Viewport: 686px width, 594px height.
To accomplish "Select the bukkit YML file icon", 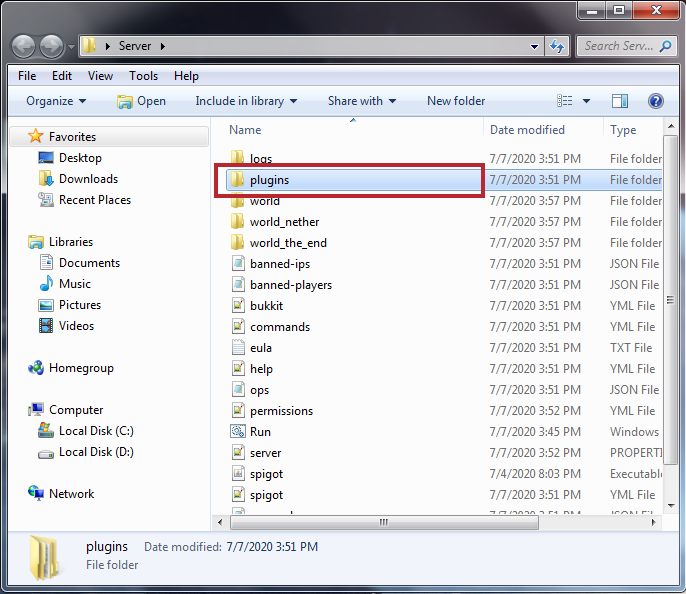I will [x=238, y=305].
